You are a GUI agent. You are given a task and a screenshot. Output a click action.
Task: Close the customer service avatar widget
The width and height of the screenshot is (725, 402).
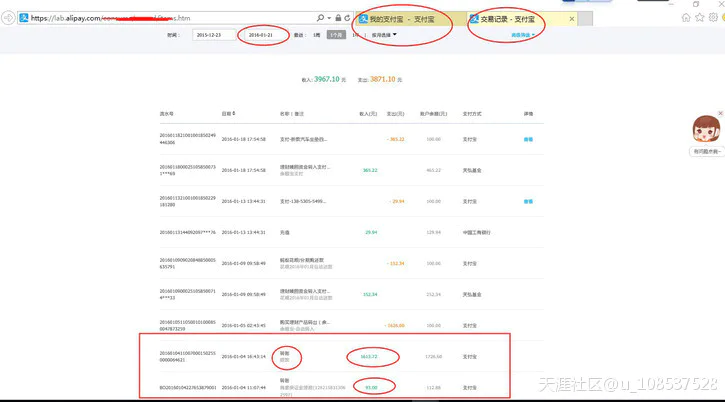pyautogui.click(x=720, y=113)
